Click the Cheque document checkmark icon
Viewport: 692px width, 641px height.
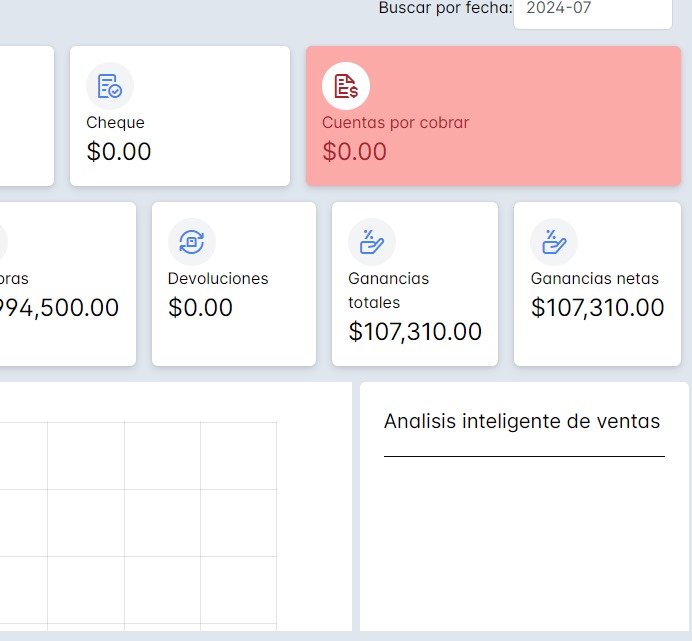pos(110,86)
